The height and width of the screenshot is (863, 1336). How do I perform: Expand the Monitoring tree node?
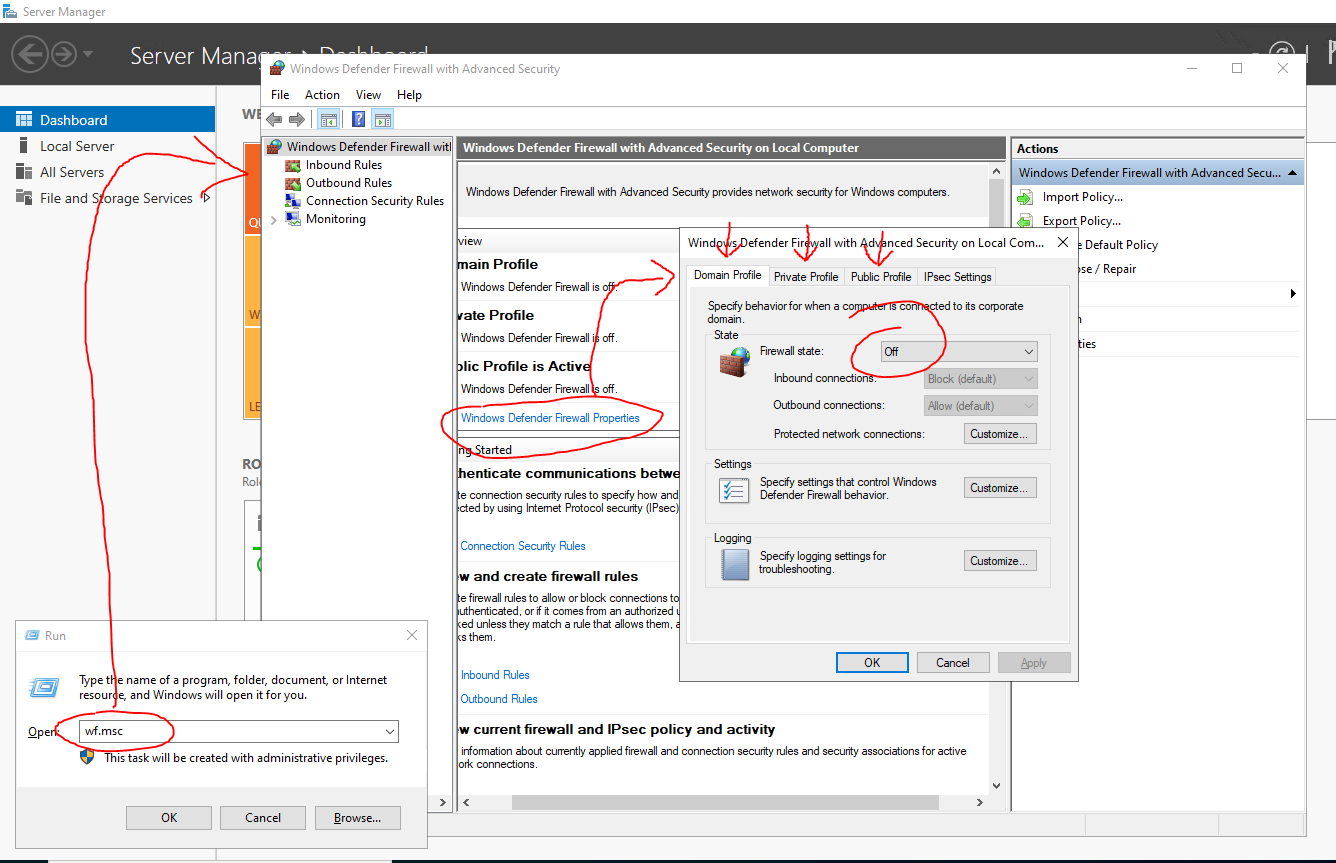pos(274,220)
